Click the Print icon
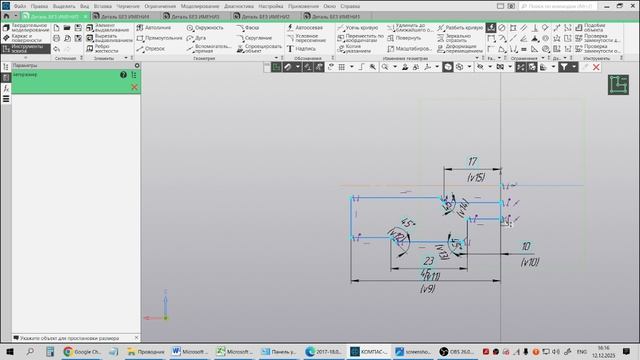This screenshot has height=360, width=640. (x=56, y=38)
